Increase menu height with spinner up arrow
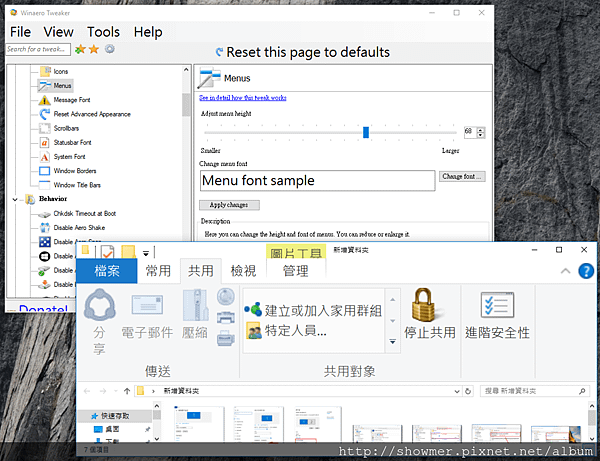 click(481, 130)
